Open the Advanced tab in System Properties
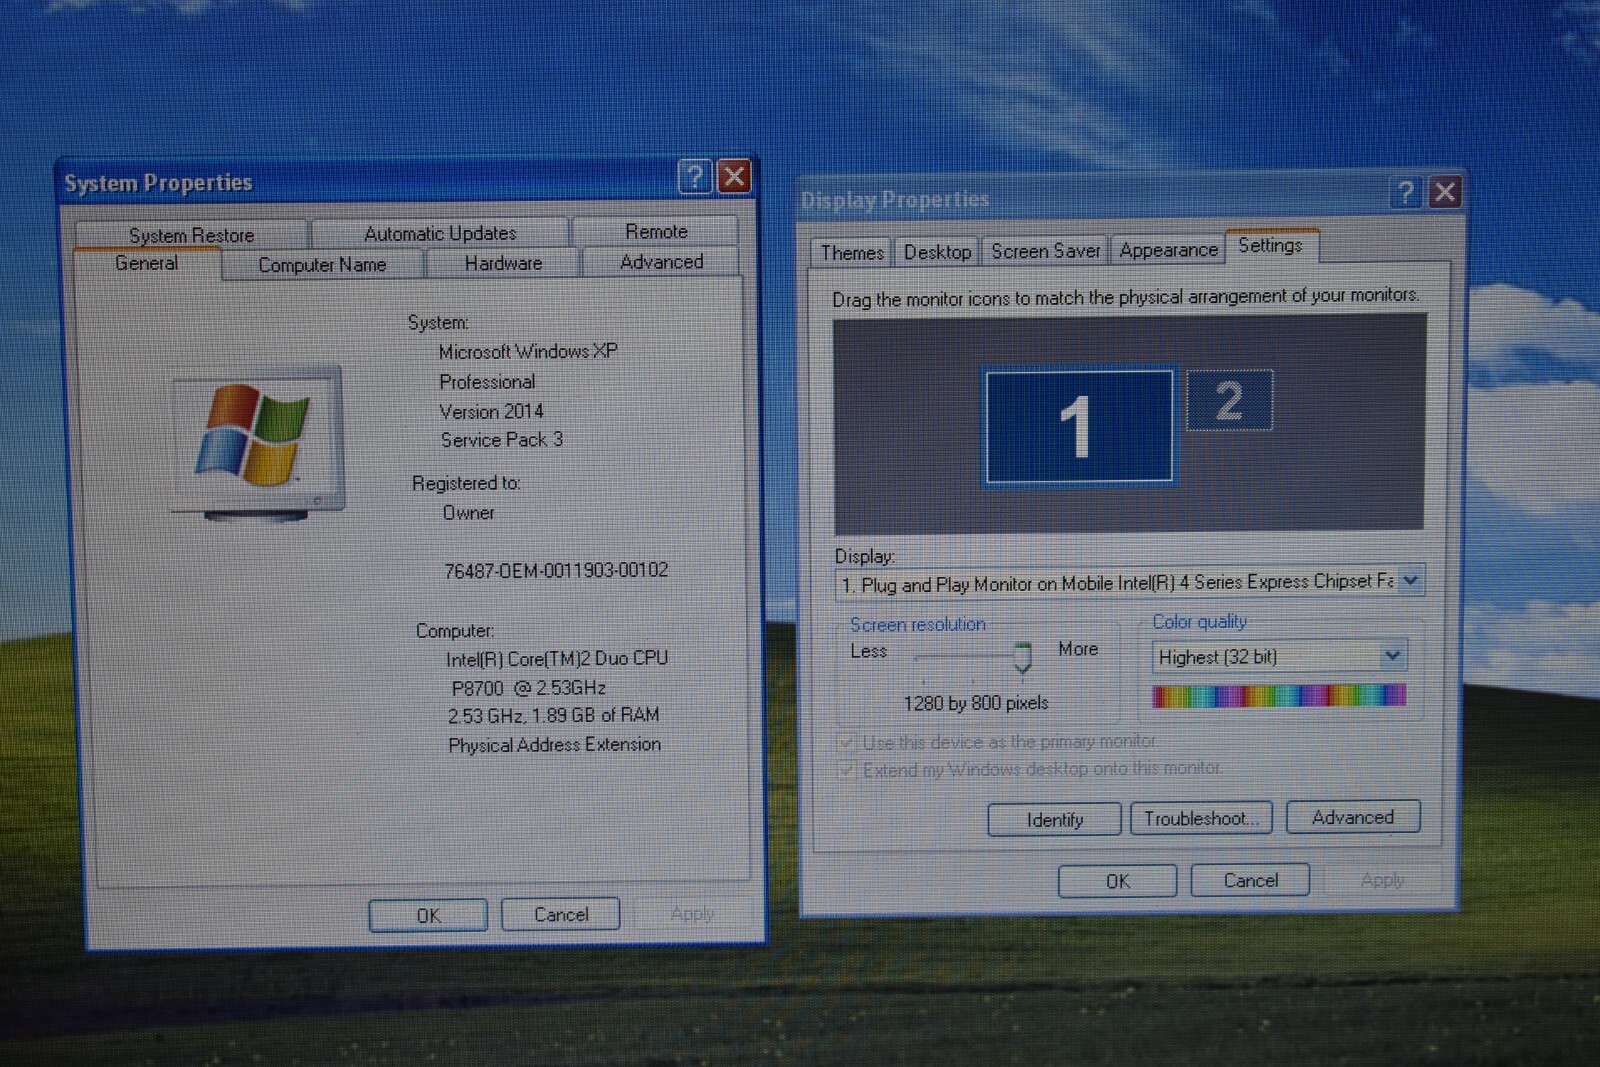The width and height of the screenshot is (1600, 1067). 661,262
